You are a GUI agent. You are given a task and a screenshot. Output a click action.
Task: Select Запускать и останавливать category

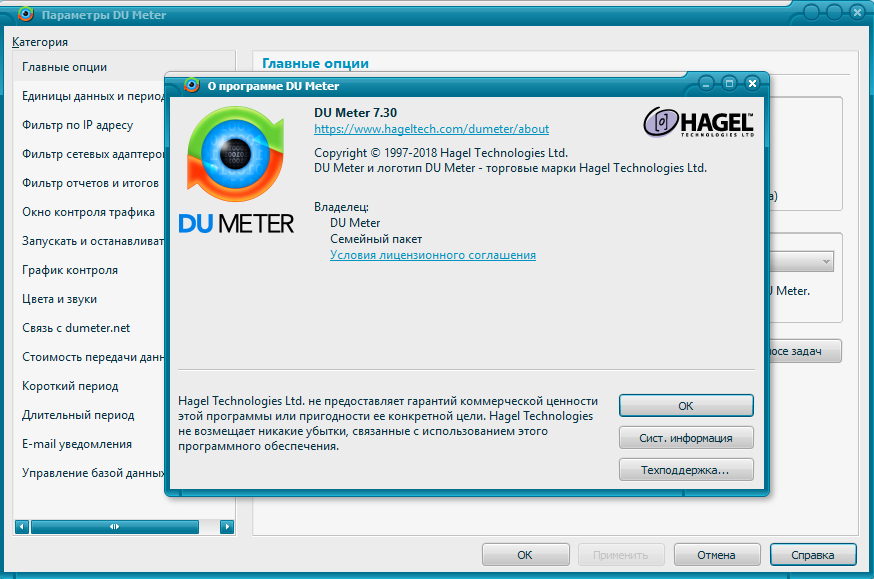(89, 241)
